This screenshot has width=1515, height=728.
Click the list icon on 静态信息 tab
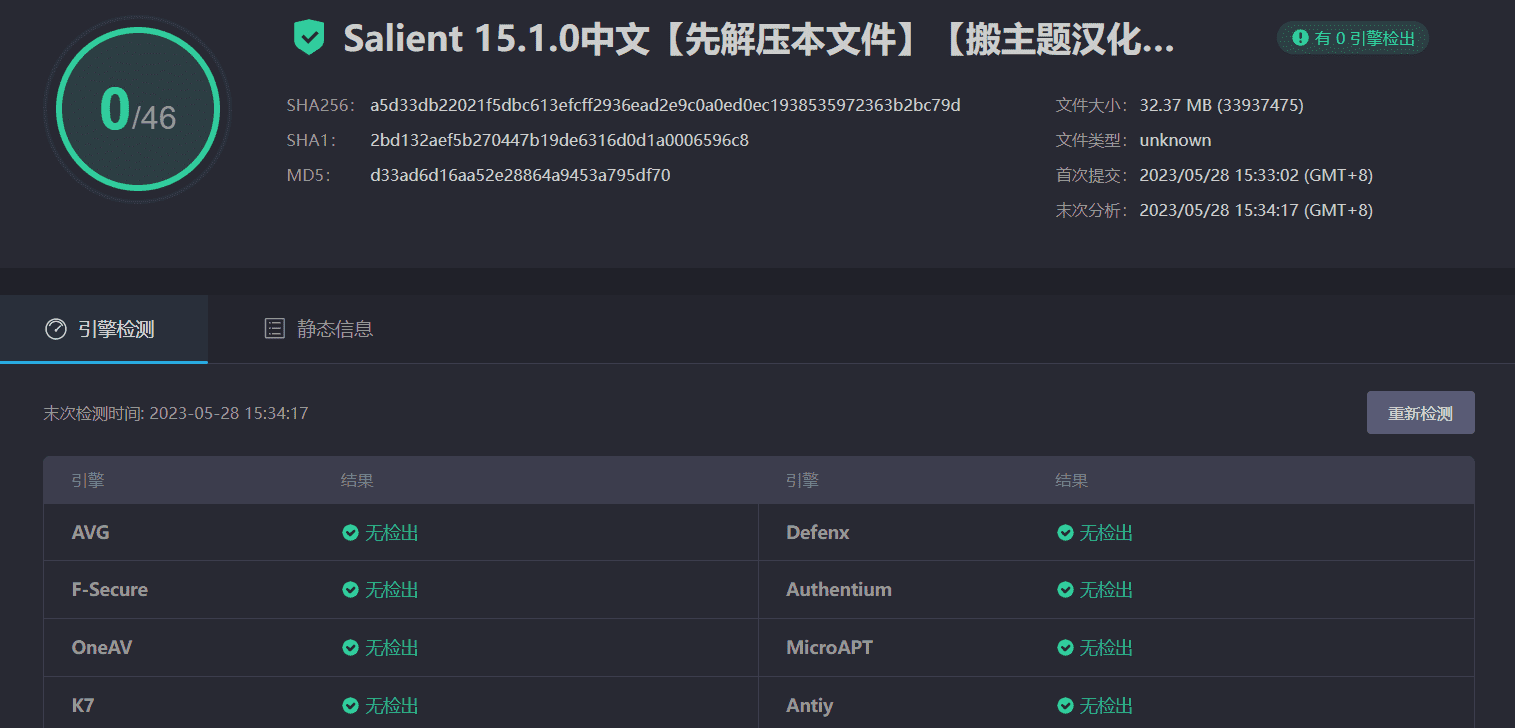pos(274,329)
